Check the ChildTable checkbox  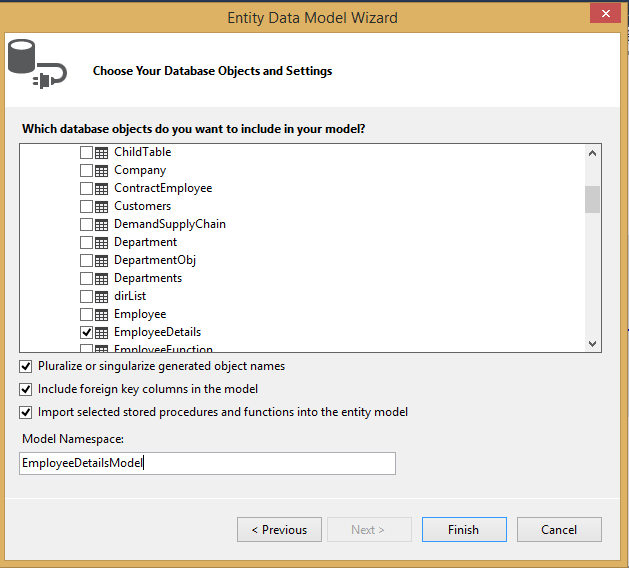86,152
